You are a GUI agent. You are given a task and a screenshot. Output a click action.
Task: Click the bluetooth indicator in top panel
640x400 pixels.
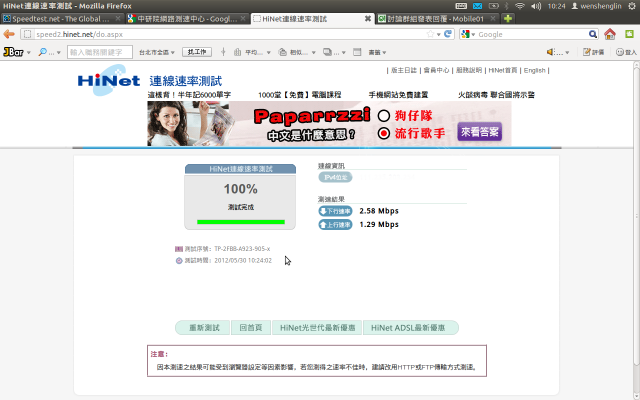point(507,6)
